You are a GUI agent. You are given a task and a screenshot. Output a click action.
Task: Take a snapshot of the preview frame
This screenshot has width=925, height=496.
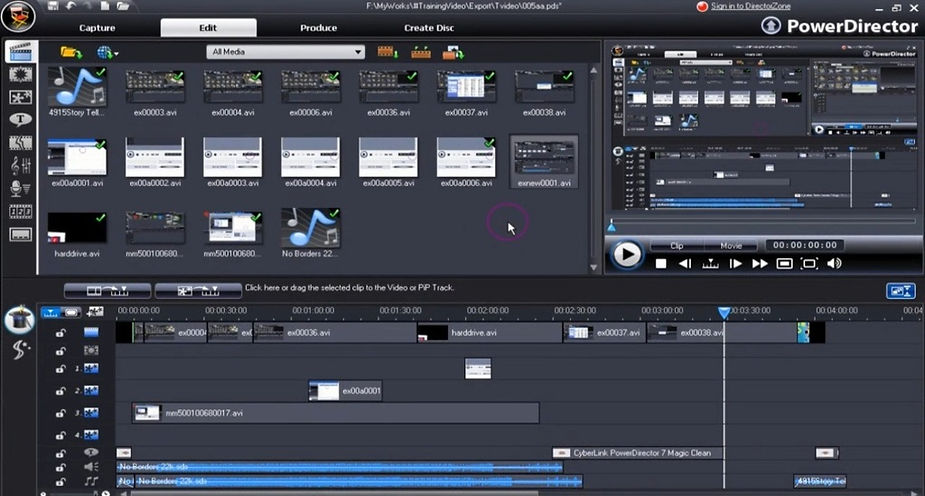click(x=785, y=264)
